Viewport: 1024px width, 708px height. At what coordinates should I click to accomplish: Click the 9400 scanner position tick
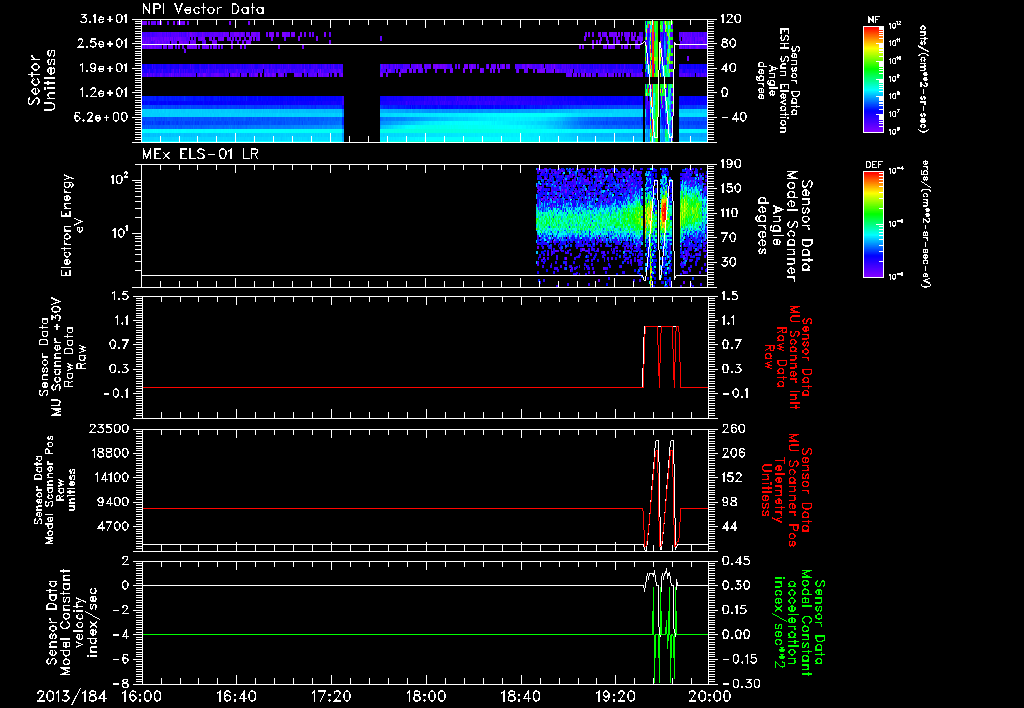click(x=113, y=502)
